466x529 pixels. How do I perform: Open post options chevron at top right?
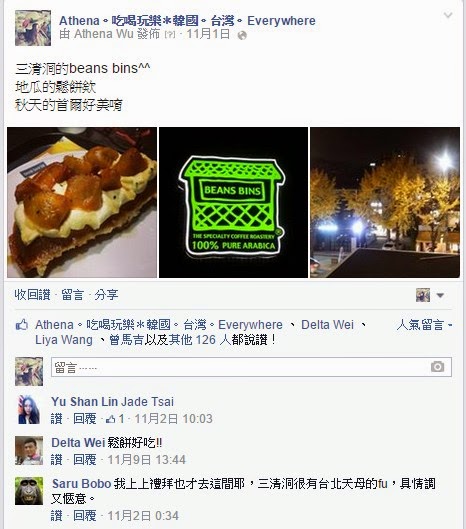click(x=448, y=15)
